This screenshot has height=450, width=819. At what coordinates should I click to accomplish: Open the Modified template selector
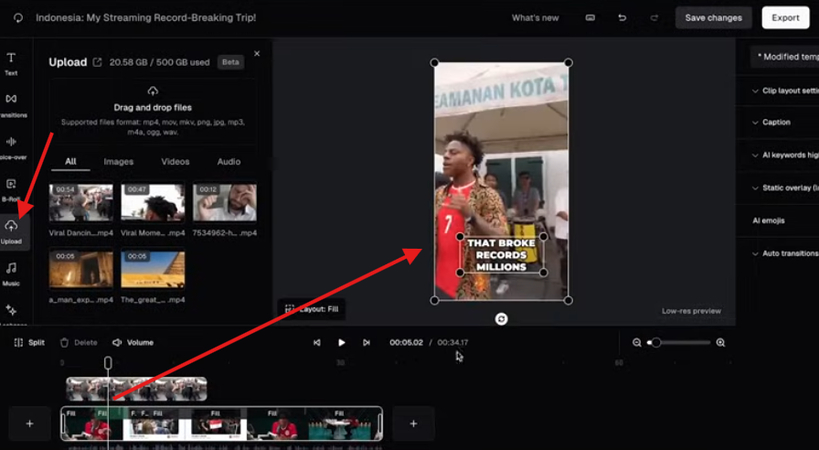pyautogui.click(x=785, y=57)
